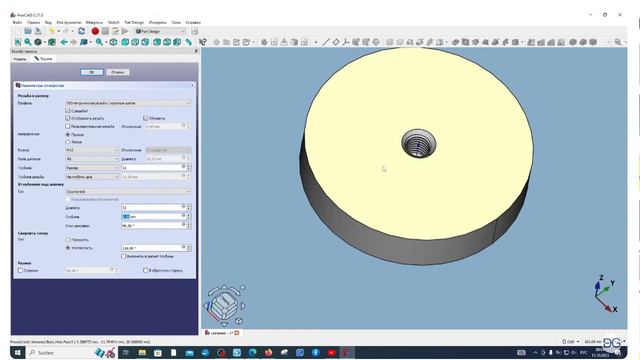
Task: Activate the What's This help cursor icon
Action: [203, 42]
